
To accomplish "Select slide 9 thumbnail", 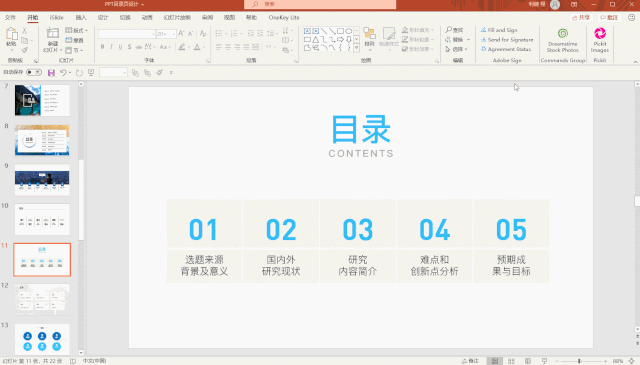I will tap(42, 180).
